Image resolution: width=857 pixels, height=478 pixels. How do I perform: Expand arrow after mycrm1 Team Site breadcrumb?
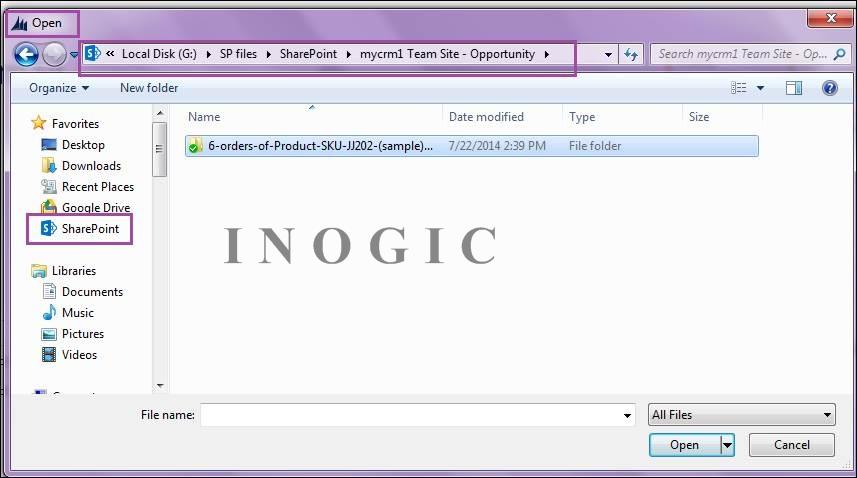pyautogui.click(x=547, y=55)
